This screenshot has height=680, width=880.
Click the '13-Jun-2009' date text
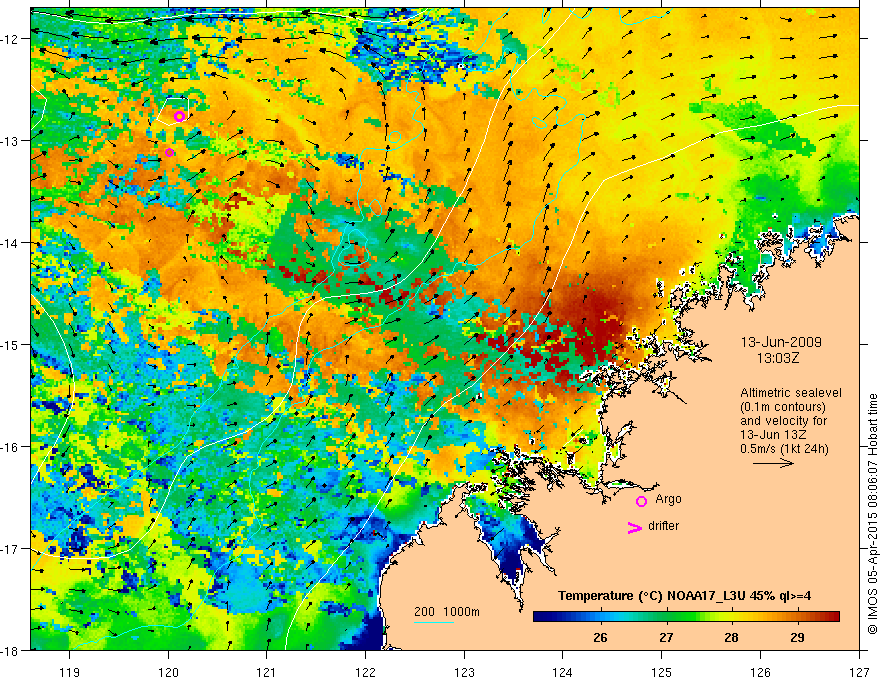781,342
